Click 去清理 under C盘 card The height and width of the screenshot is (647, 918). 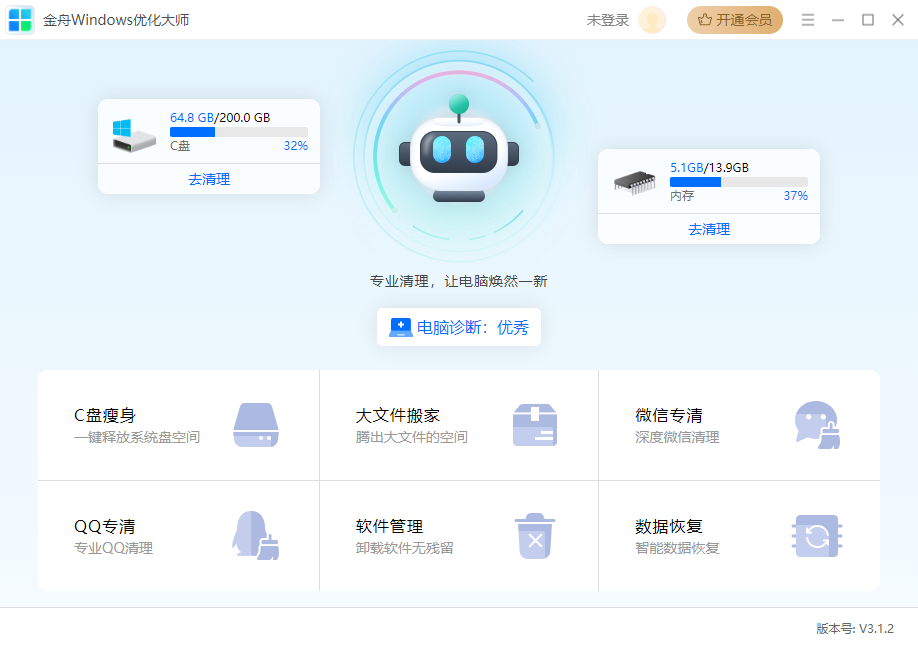click(x=209, y=179)
